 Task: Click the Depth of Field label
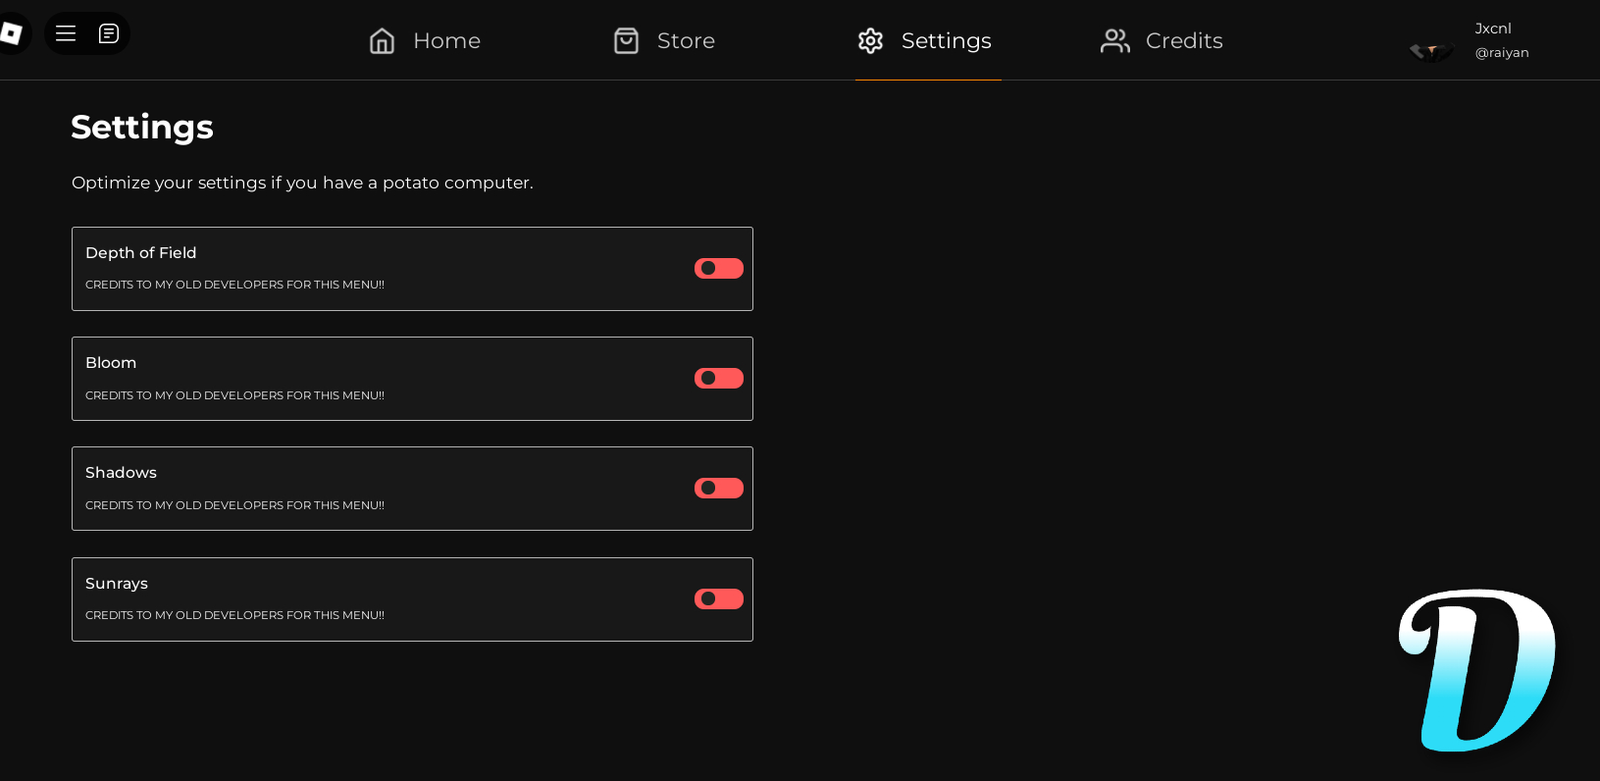(x=141, y=253)
